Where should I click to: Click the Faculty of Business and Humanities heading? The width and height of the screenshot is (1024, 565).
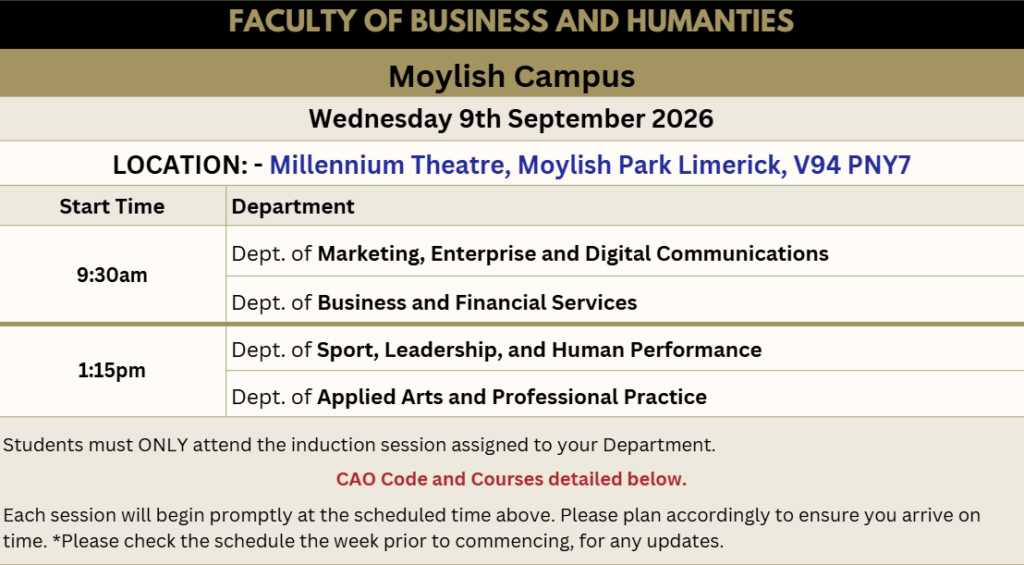(x=511, y=21)
